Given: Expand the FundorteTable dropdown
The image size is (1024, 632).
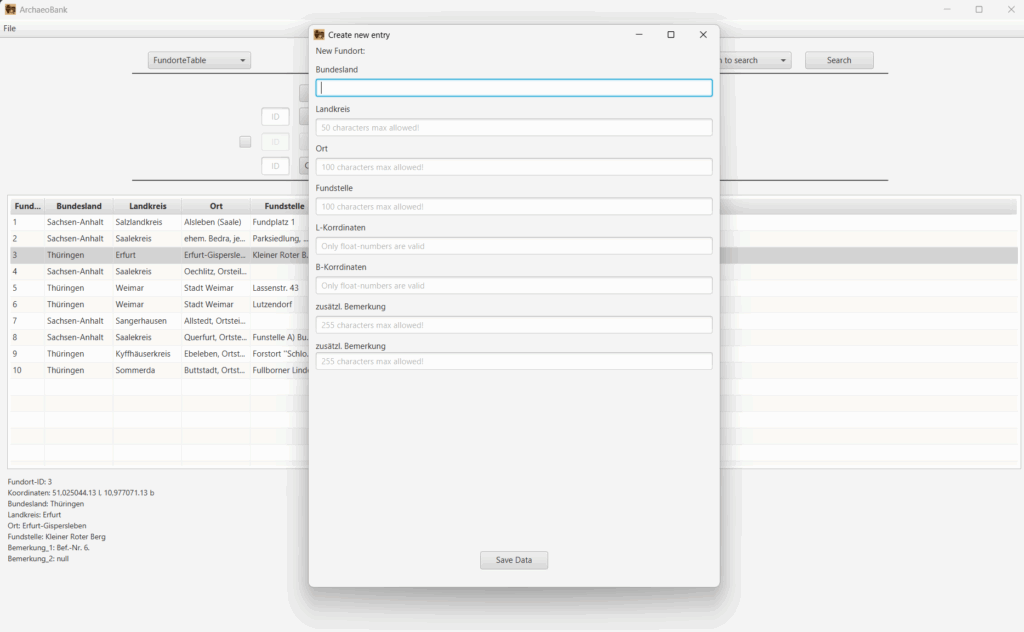Looking at the screenshot, I should pyautogui.click(x=199, y=61).
